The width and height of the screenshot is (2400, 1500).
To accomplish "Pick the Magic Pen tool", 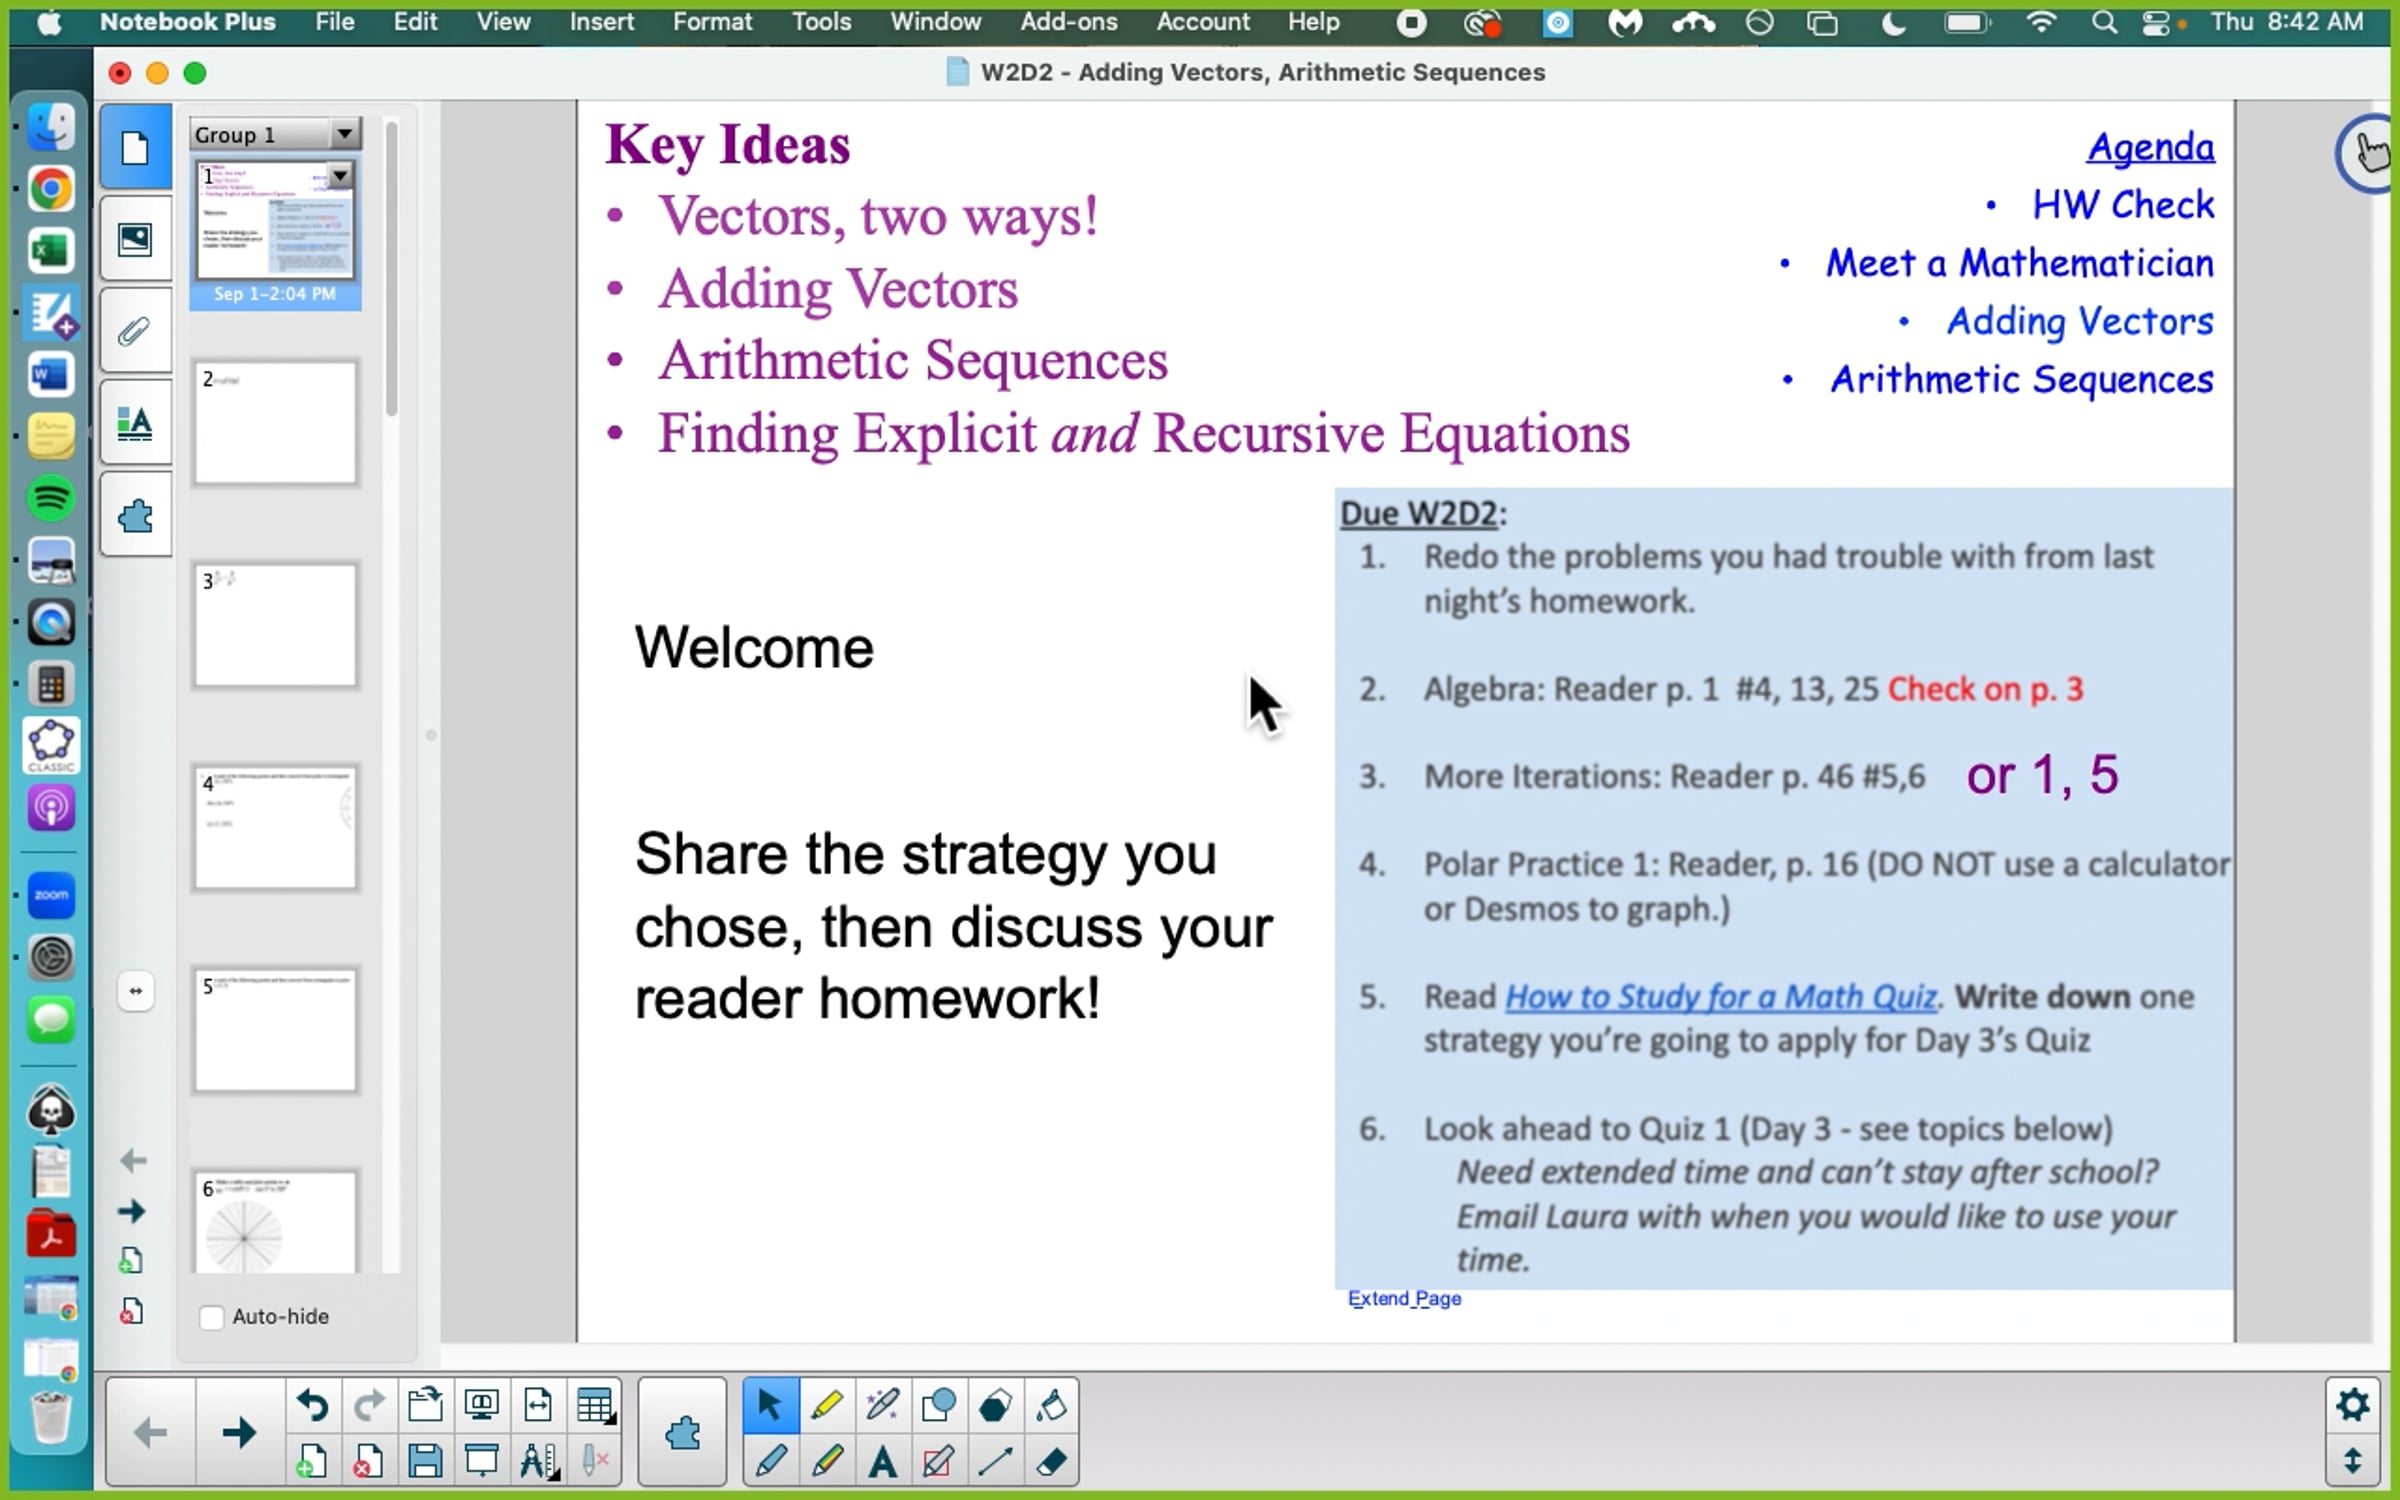I will (x=882, y=1405).
